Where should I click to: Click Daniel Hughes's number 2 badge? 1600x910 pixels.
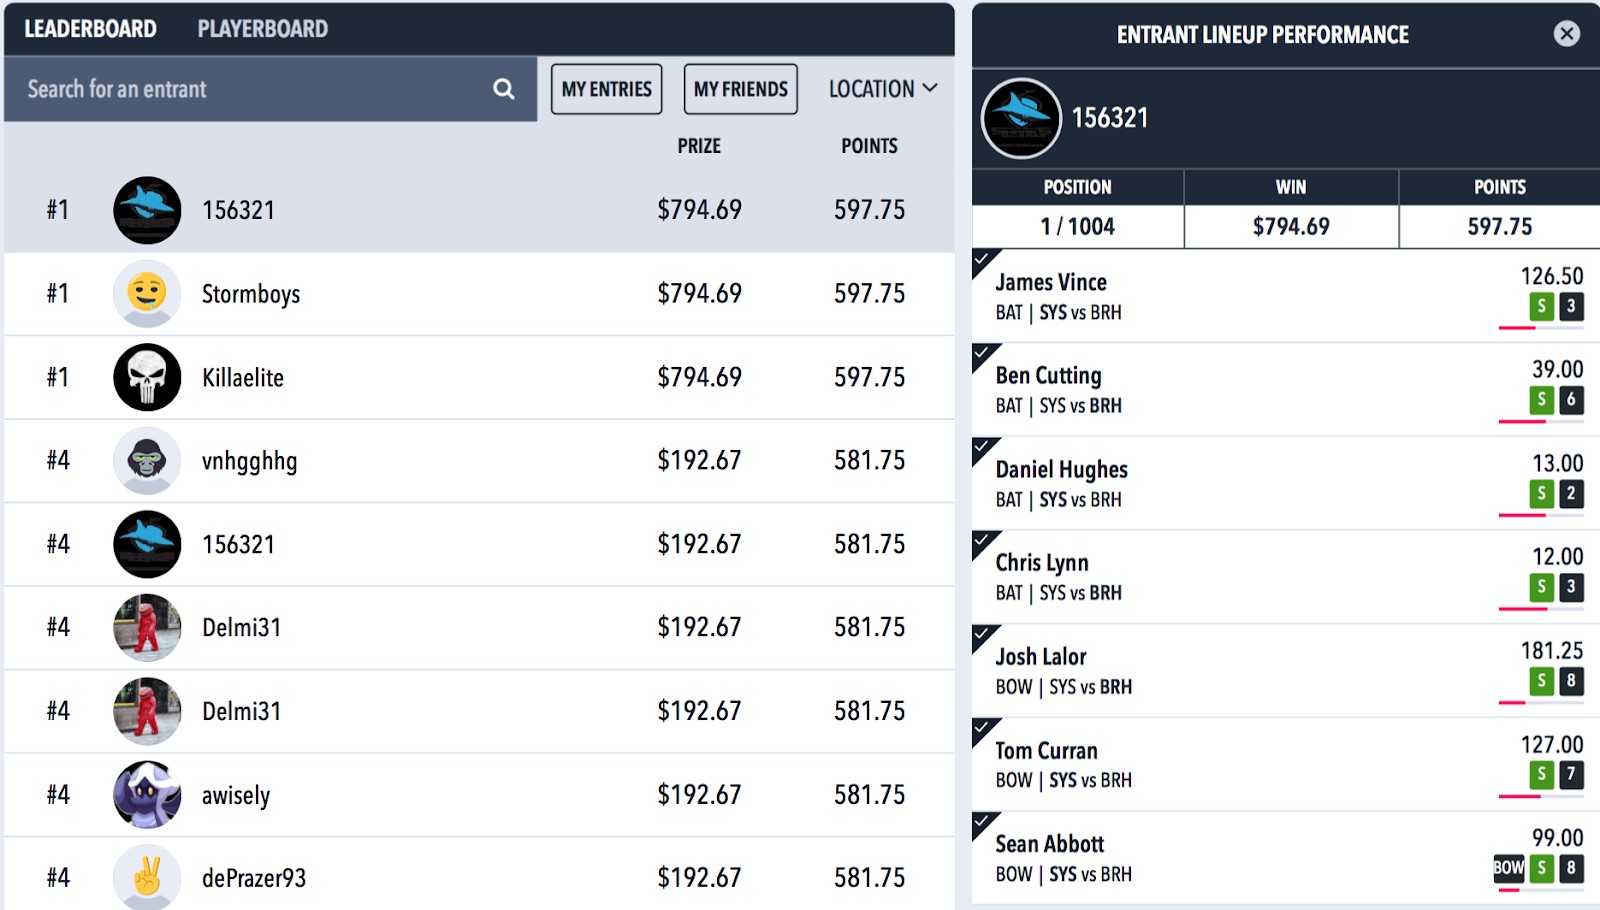click(x=1571, y=493)
